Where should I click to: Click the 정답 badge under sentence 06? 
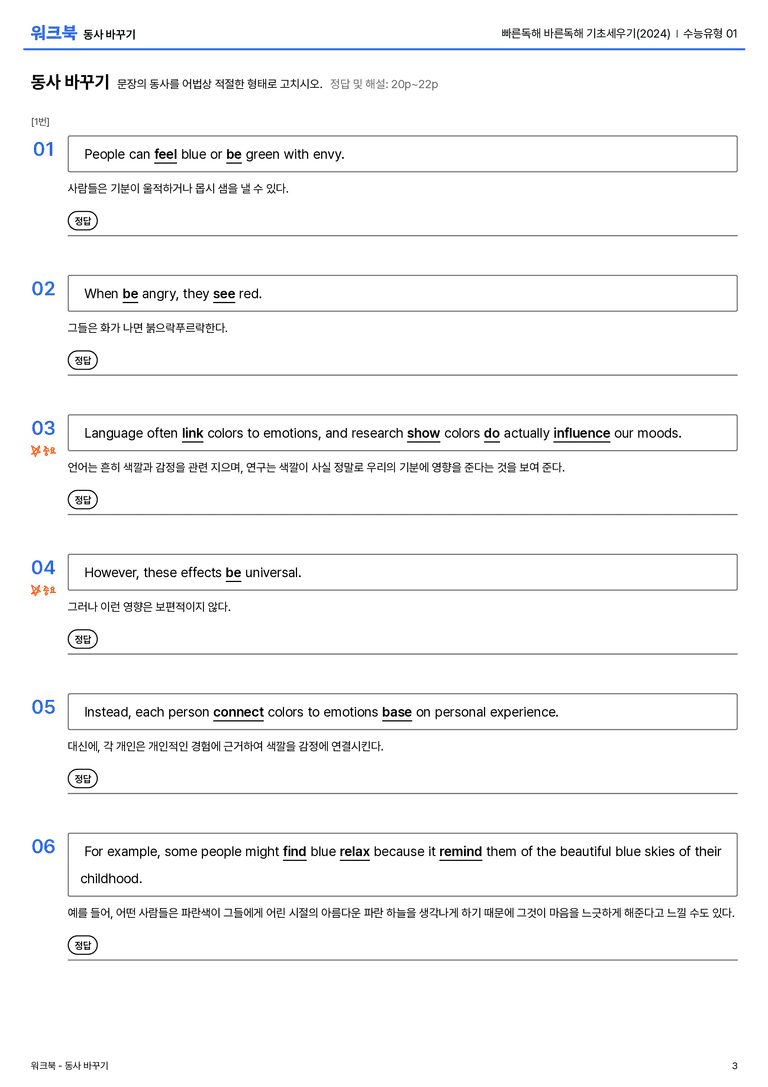tap(82, 944)
